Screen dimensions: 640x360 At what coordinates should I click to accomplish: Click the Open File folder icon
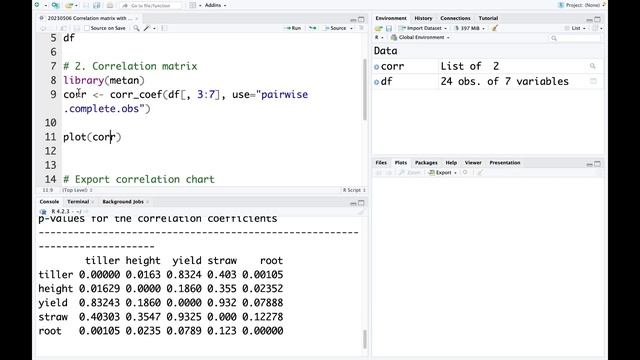pyautogui.click(x=69, y=5)
